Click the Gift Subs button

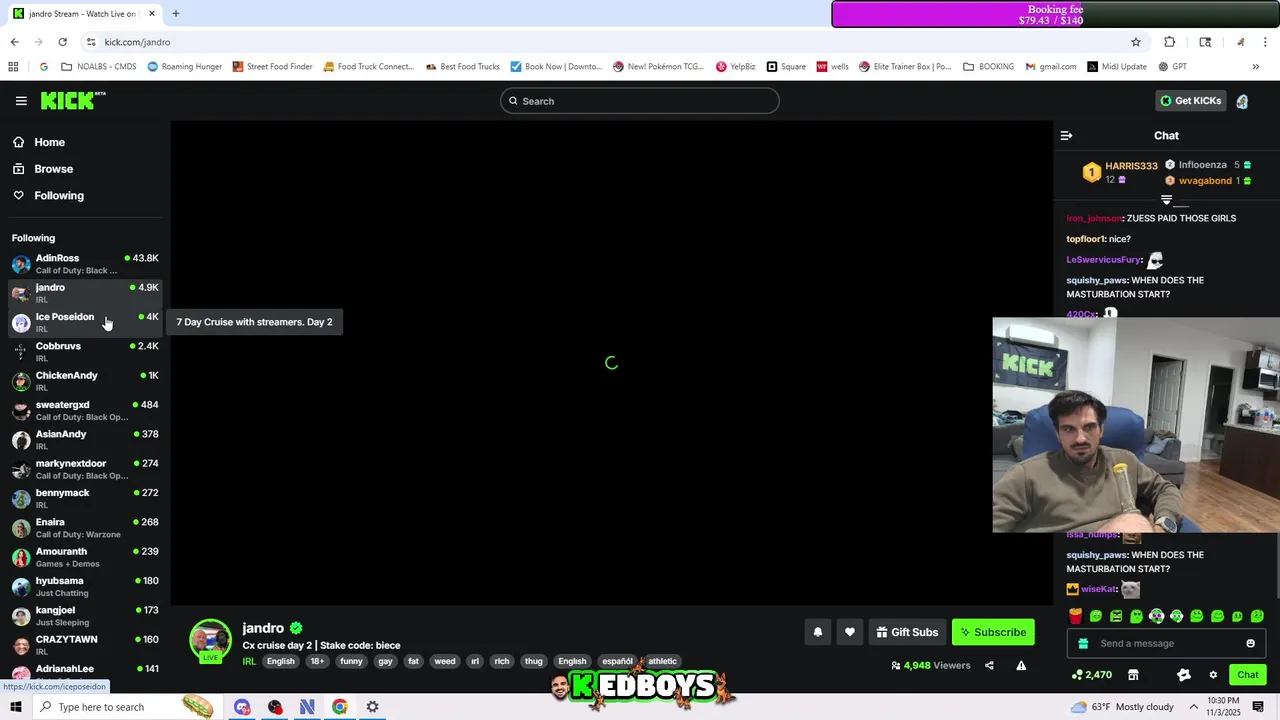[x=907, y=632]
